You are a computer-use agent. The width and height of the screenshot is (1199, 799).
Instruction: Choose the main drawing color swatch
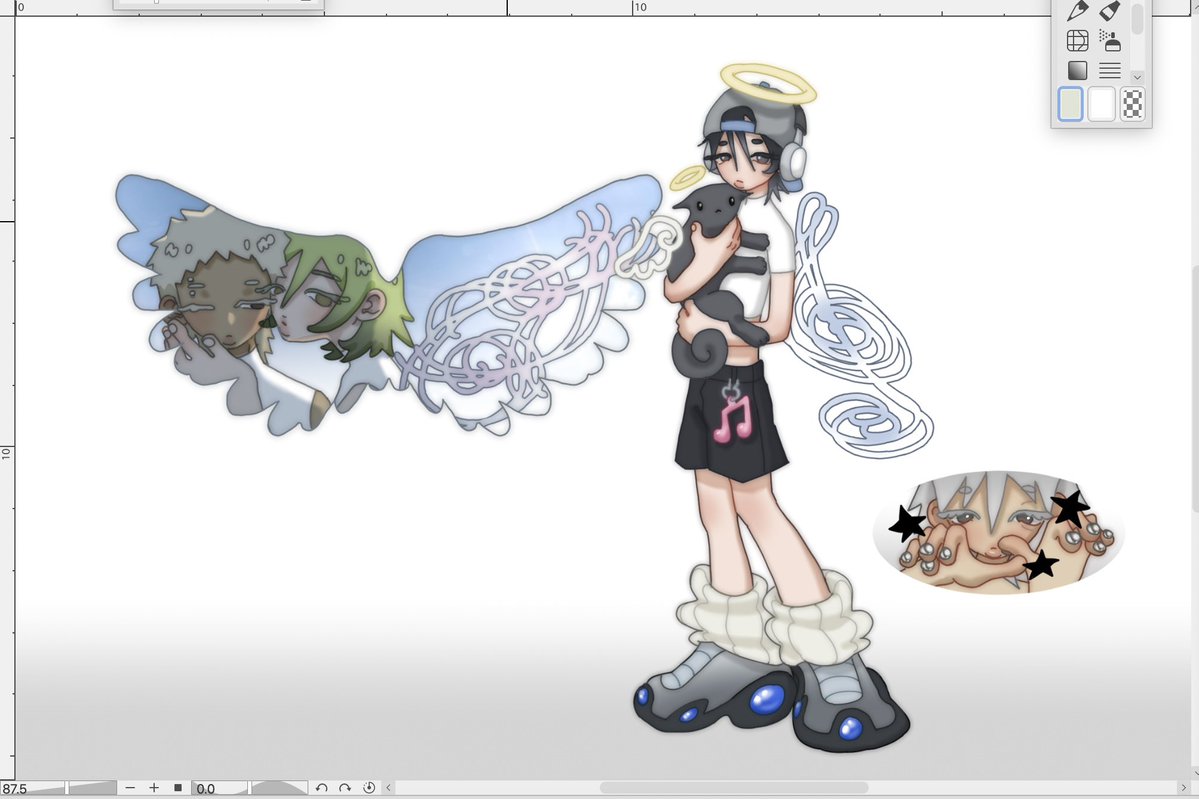click(x=1071, y=104)
